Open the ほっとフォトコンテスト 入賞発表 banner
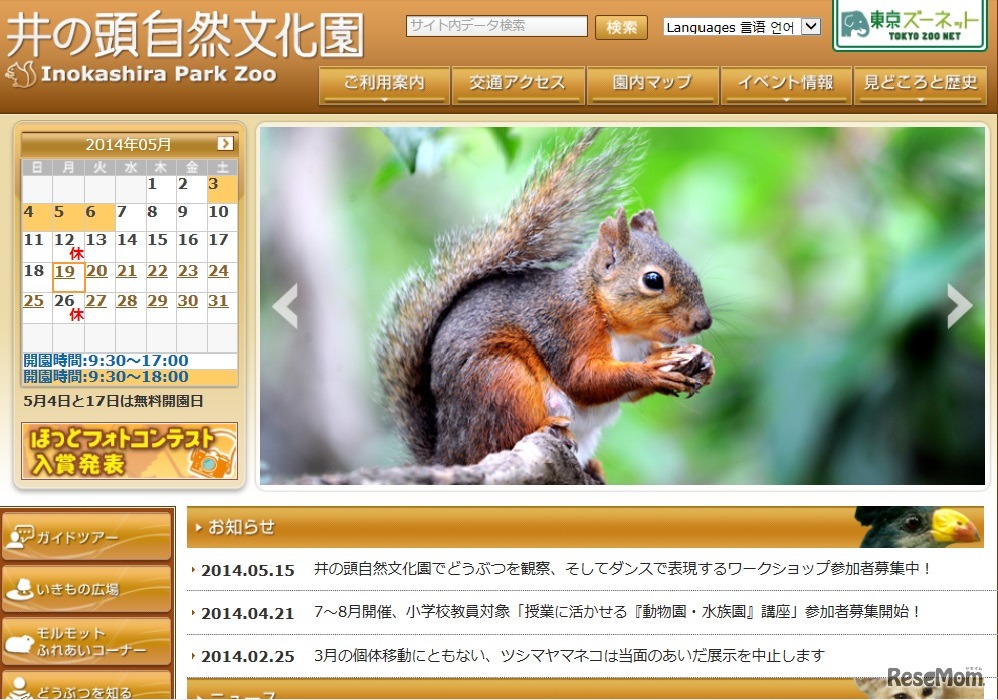Viewport: 998px width, 700px height. (130, 450)
